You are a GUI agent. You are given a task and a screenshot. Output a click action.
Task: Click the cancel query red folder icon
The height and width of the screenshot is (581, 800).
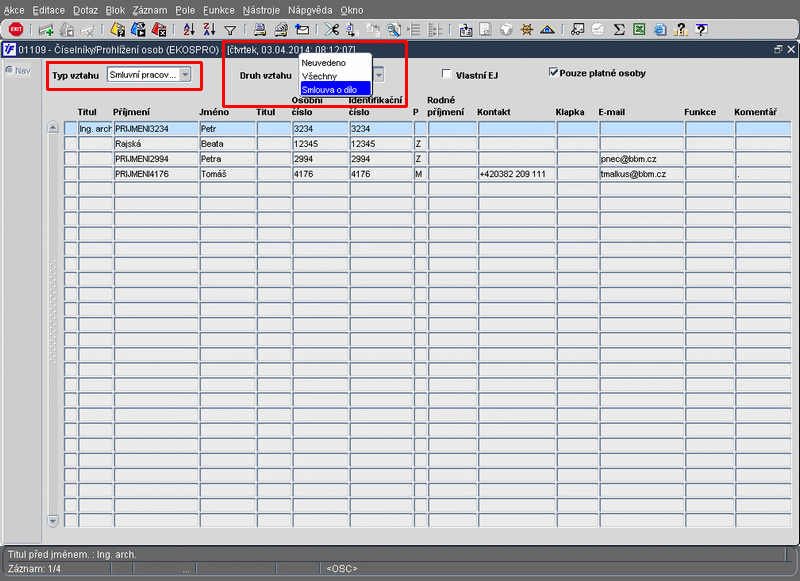tap(159, 30)
